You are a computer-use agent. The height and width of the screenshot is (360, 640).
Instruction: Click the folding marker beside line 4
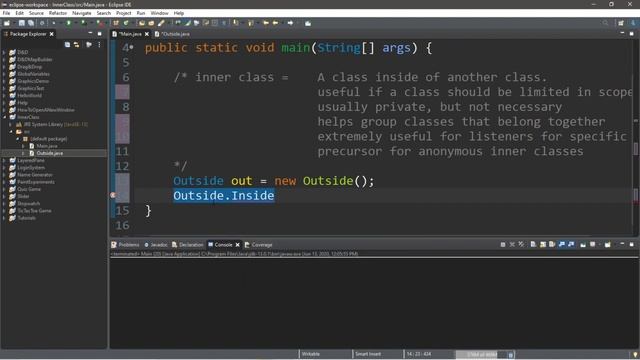[x=131, y=47]
